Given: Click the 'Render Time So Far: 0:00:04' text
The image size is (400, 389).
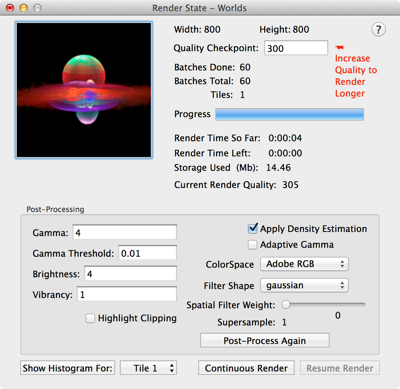Looking at the screenshot, I should tap(238, 138).
